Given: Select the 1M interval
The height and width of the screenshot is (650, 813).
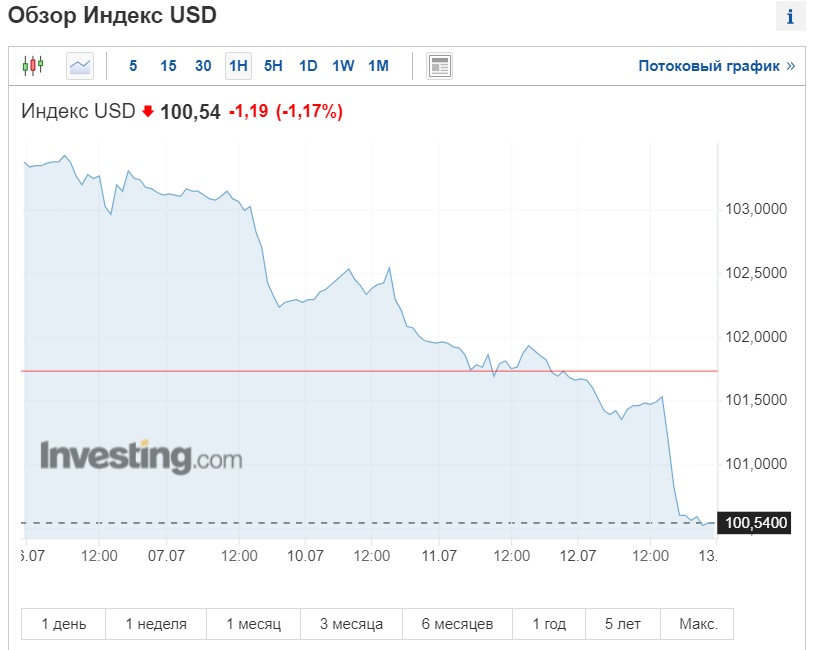Looking at the screenshot, I should pyautogui.click(x=378, y=66).
